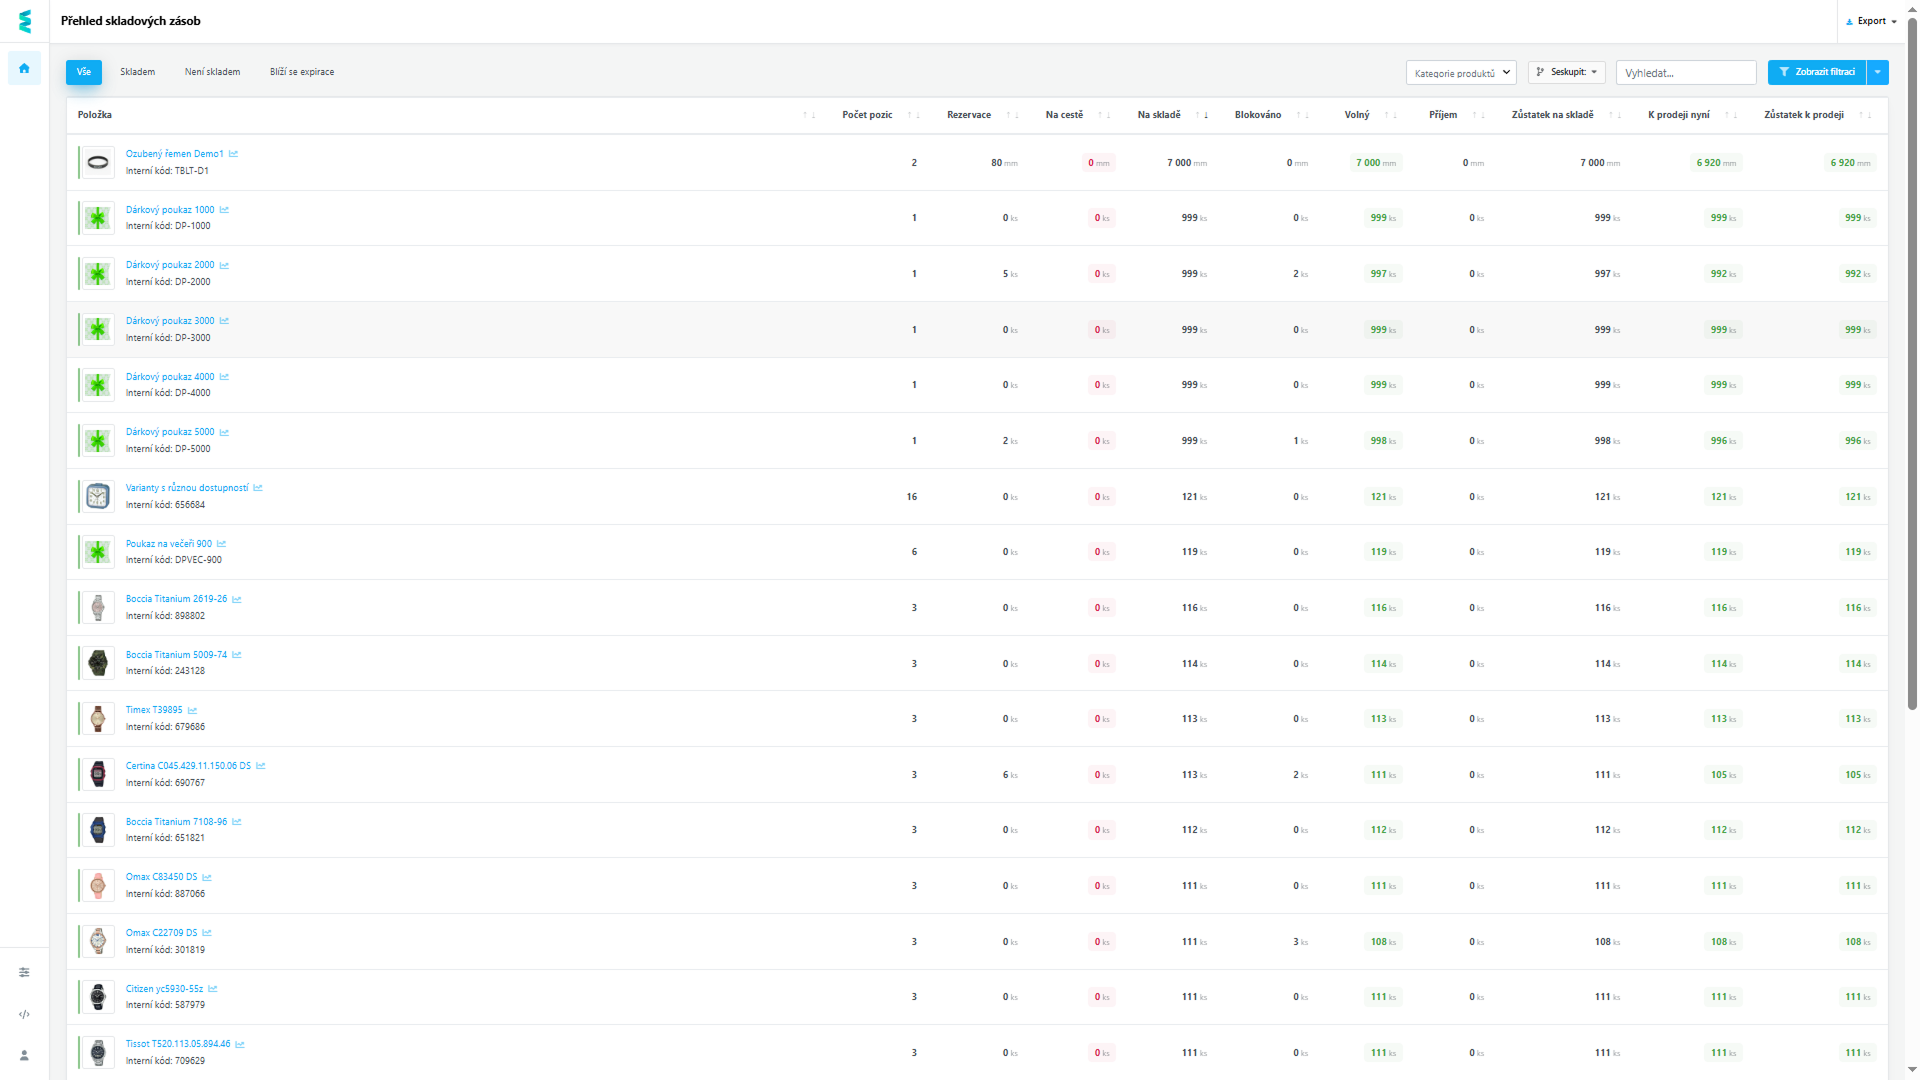Open chart icon beside Dárkový poukaz 2000

click(x=224, y=265)
